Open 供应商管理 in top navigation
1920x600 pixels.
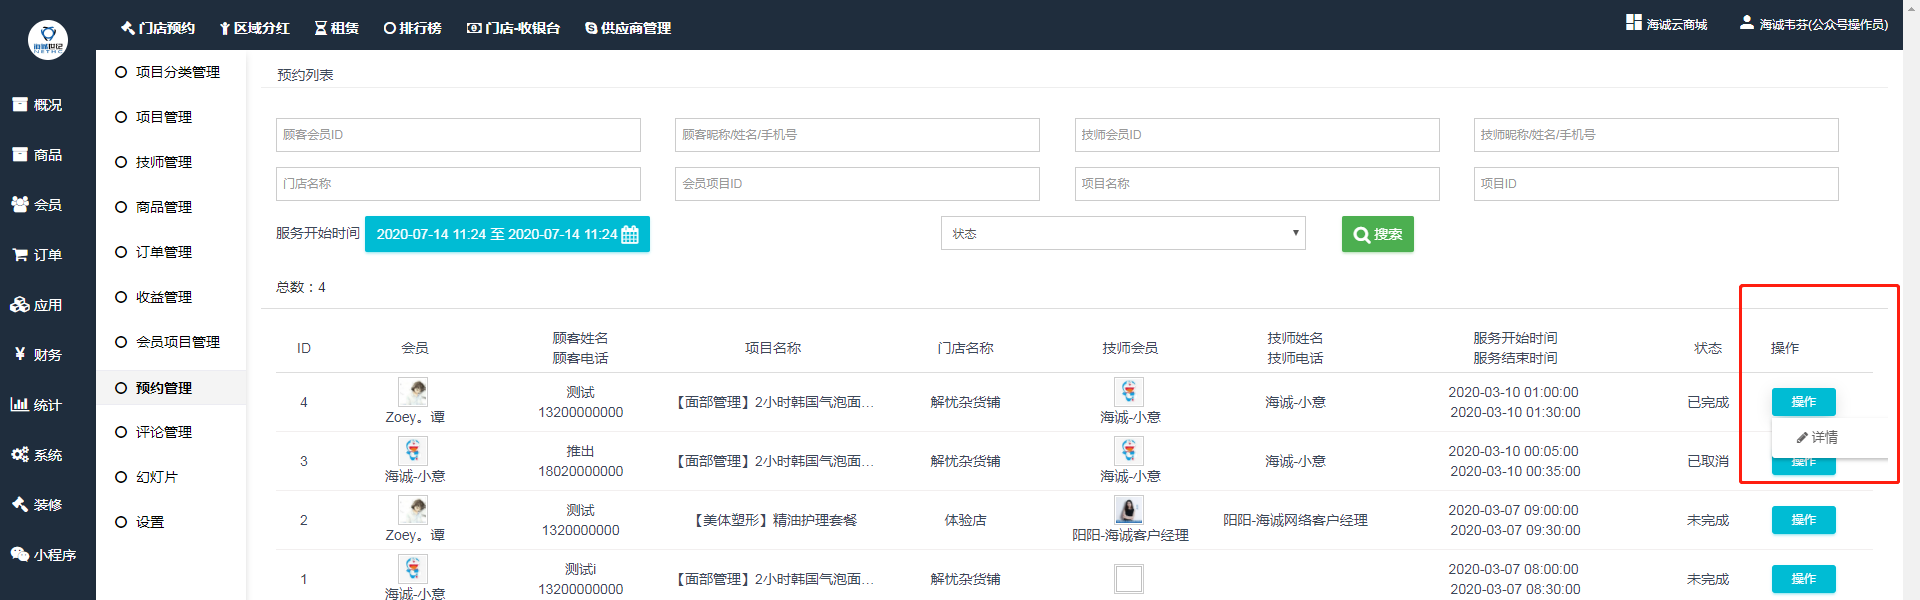pos(628,28)
